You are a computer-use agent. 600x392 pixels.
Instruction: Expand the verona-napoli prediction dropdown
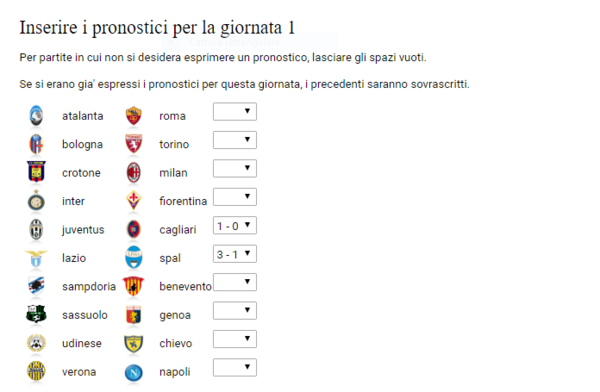coord(235,368)
